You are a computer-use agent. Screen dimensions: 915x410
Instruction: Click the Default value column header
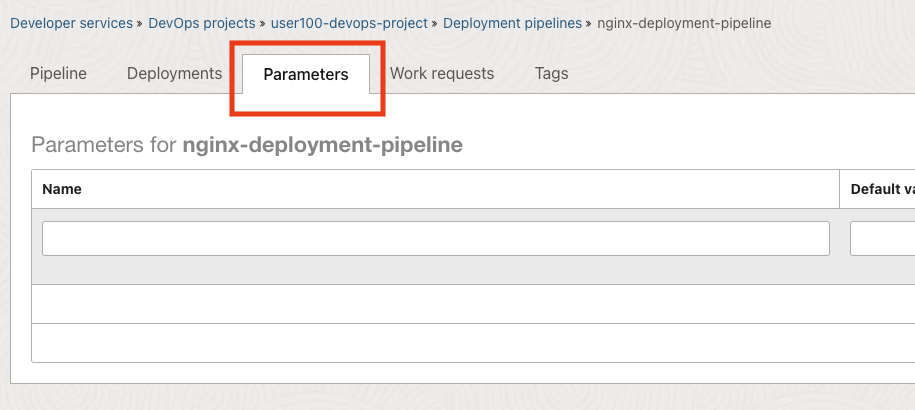tap(882, 189)
